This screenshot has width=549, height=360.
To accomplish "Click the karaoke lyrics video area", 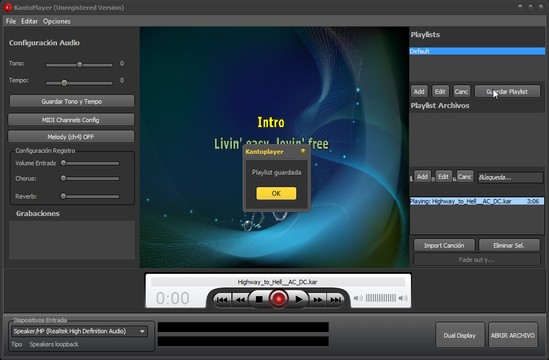I will click(274, 147).
